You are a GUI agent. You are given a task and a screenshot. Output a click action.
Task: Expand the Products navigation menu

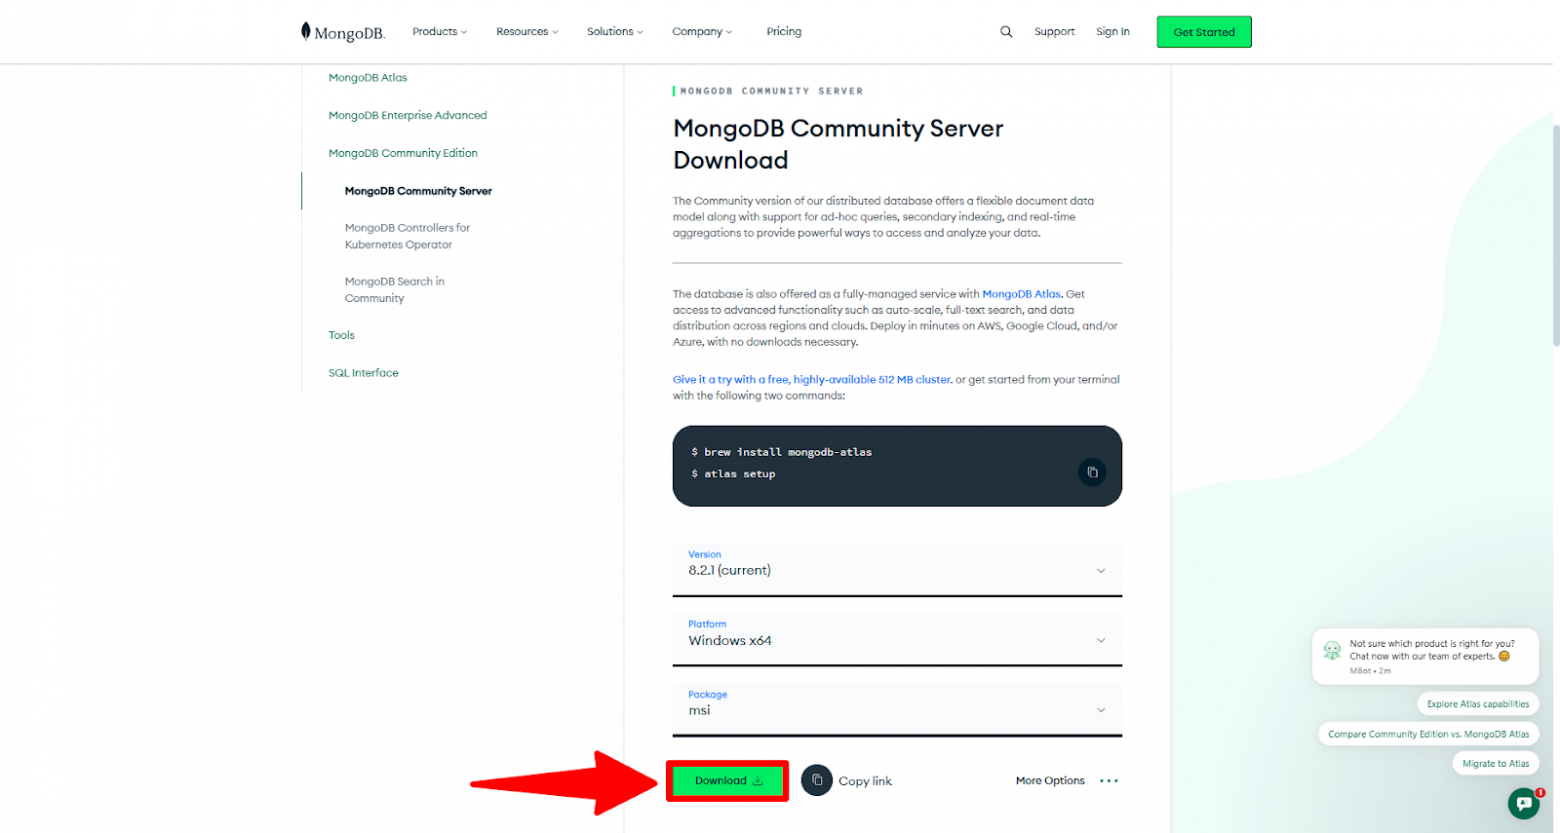[x=439, y=31]
